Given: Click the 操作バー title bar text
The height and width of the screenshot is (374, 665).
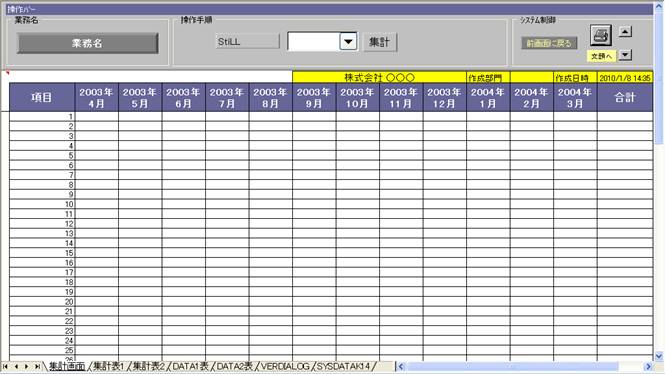Looking at the screenshot, I should (21, 9).
